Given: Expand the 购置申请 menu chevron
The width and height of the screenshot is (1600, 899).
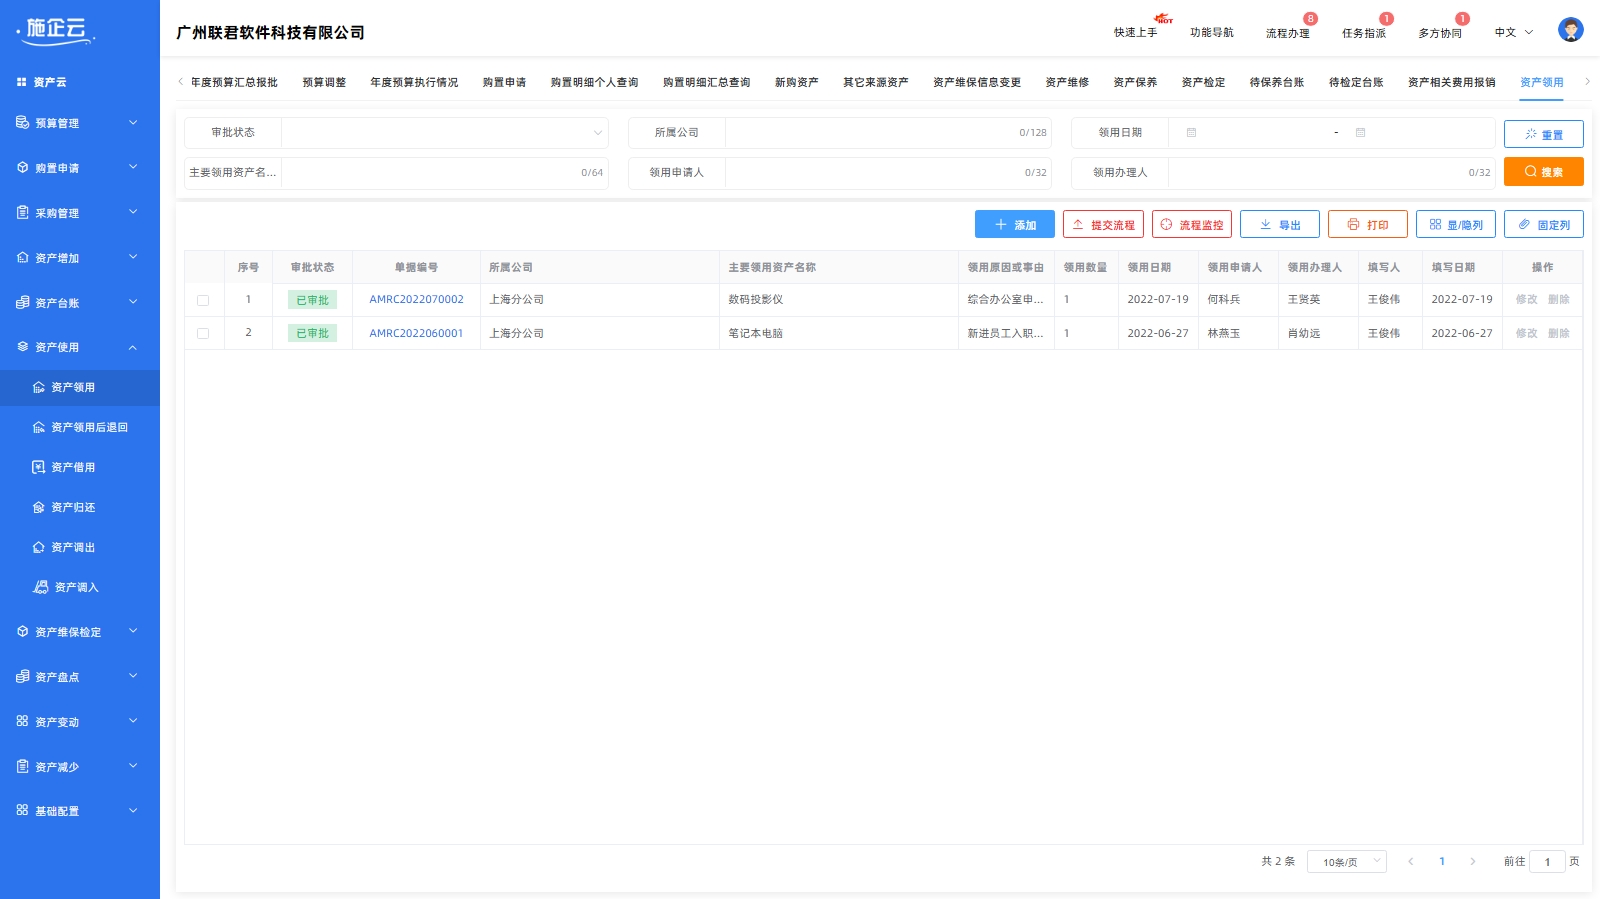Looking at the screenshot, I should click(x=133, y=167).
